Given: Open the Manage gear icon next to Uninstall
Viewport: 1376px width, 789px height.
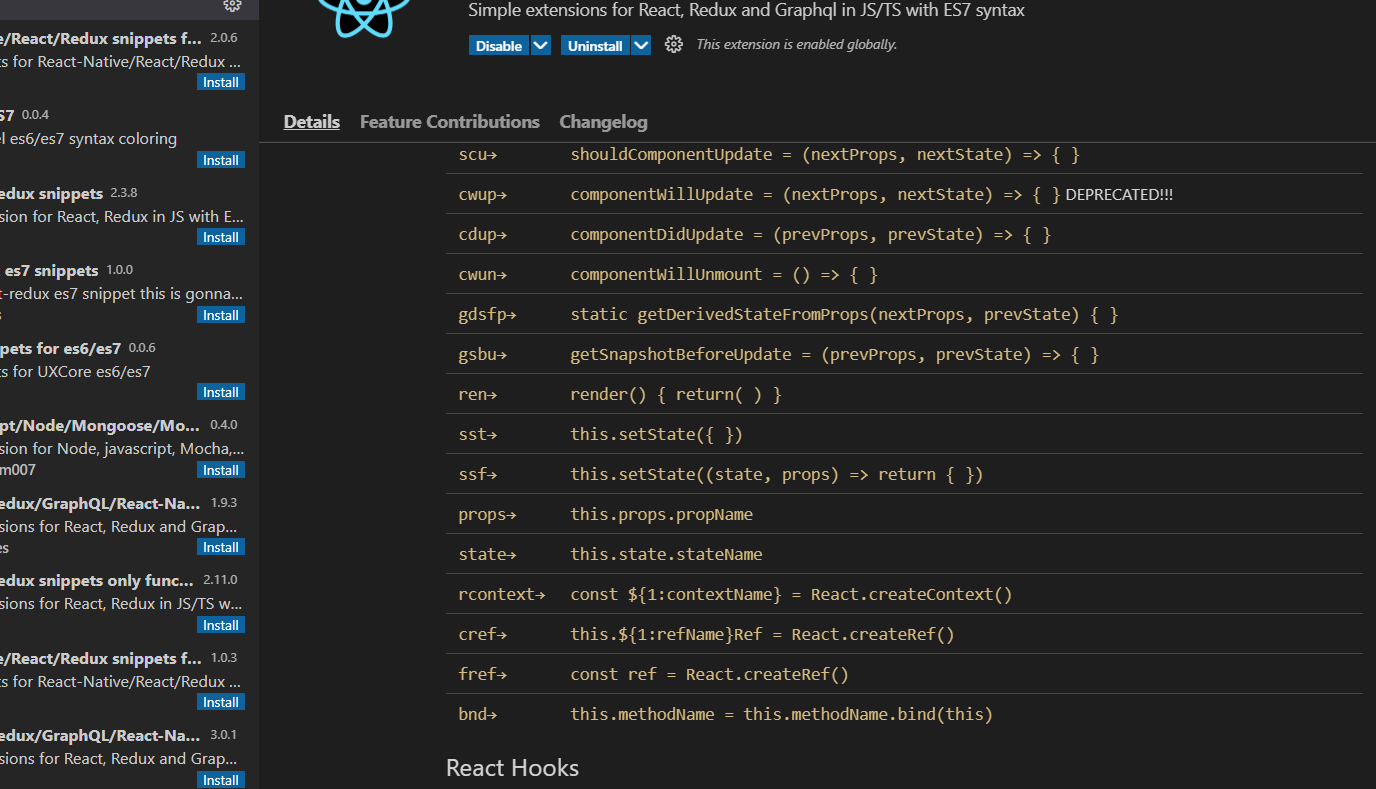Looking at the screenshot, I should 674,45.
